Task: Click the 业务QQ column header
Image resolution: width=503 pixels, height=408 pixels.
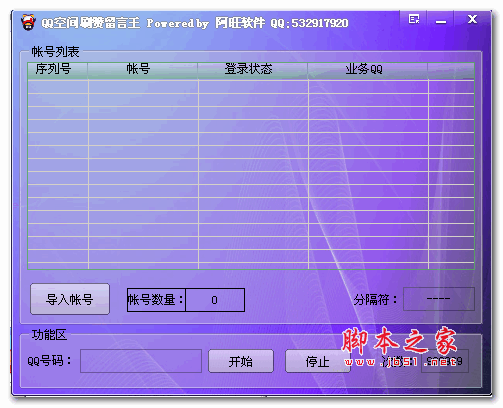Action: coord(368,70)
